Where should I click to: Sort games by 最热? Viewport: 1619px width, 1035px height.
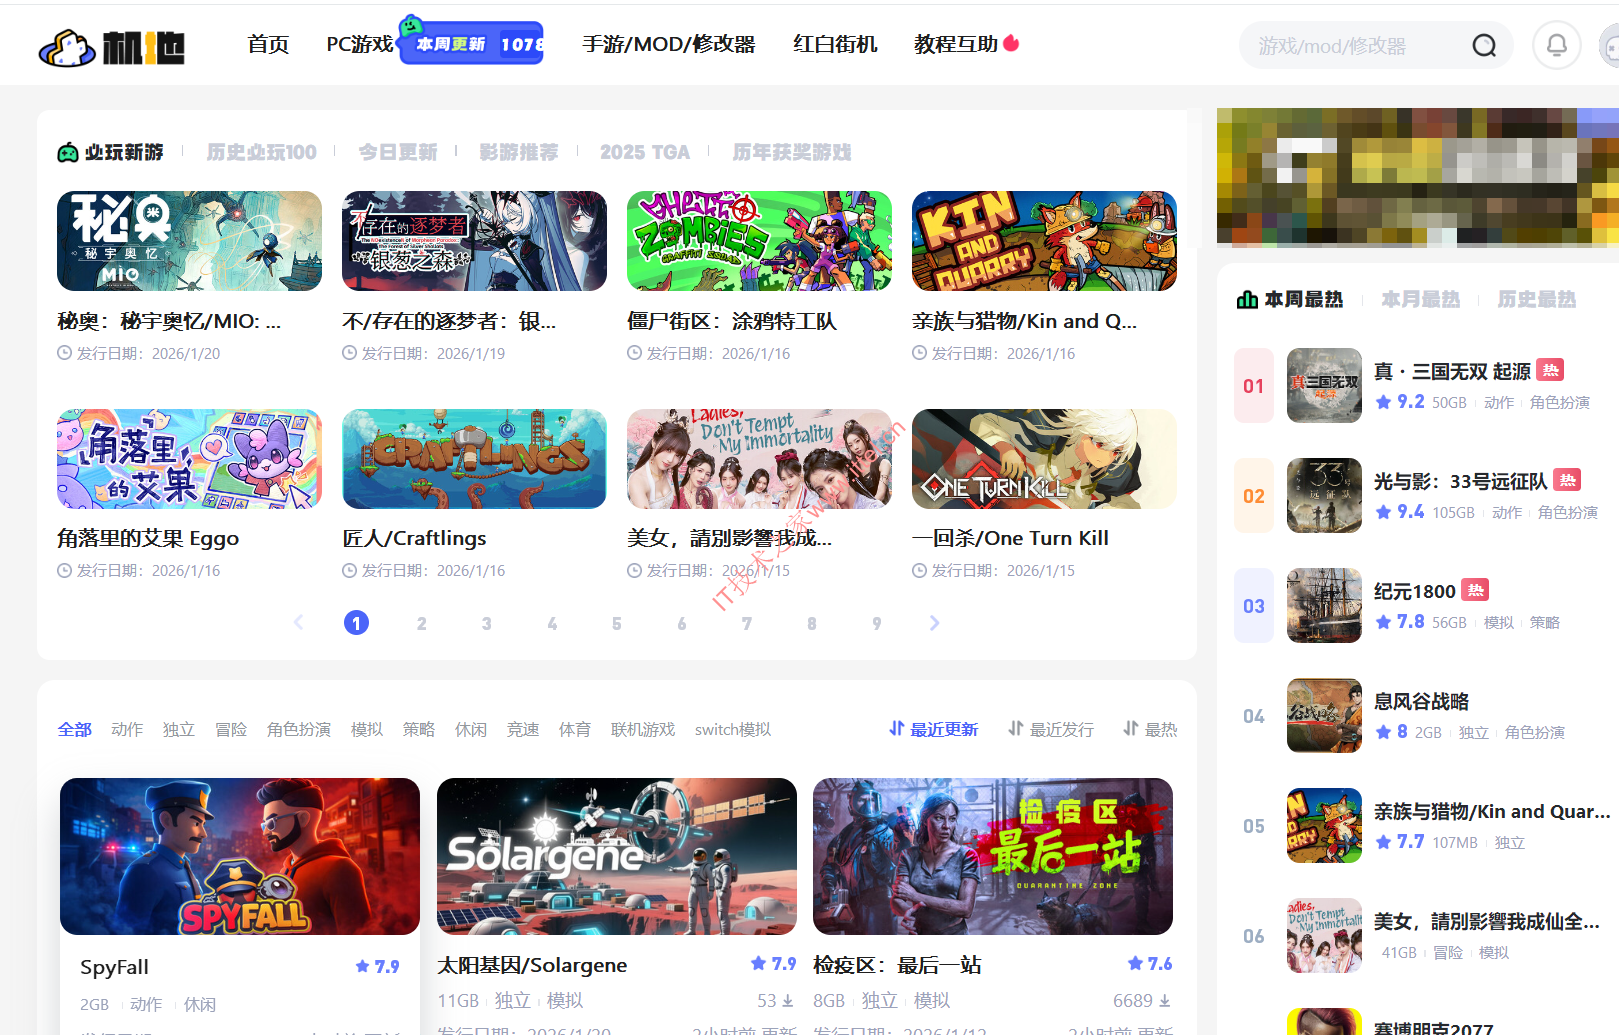click(1150, 730)
